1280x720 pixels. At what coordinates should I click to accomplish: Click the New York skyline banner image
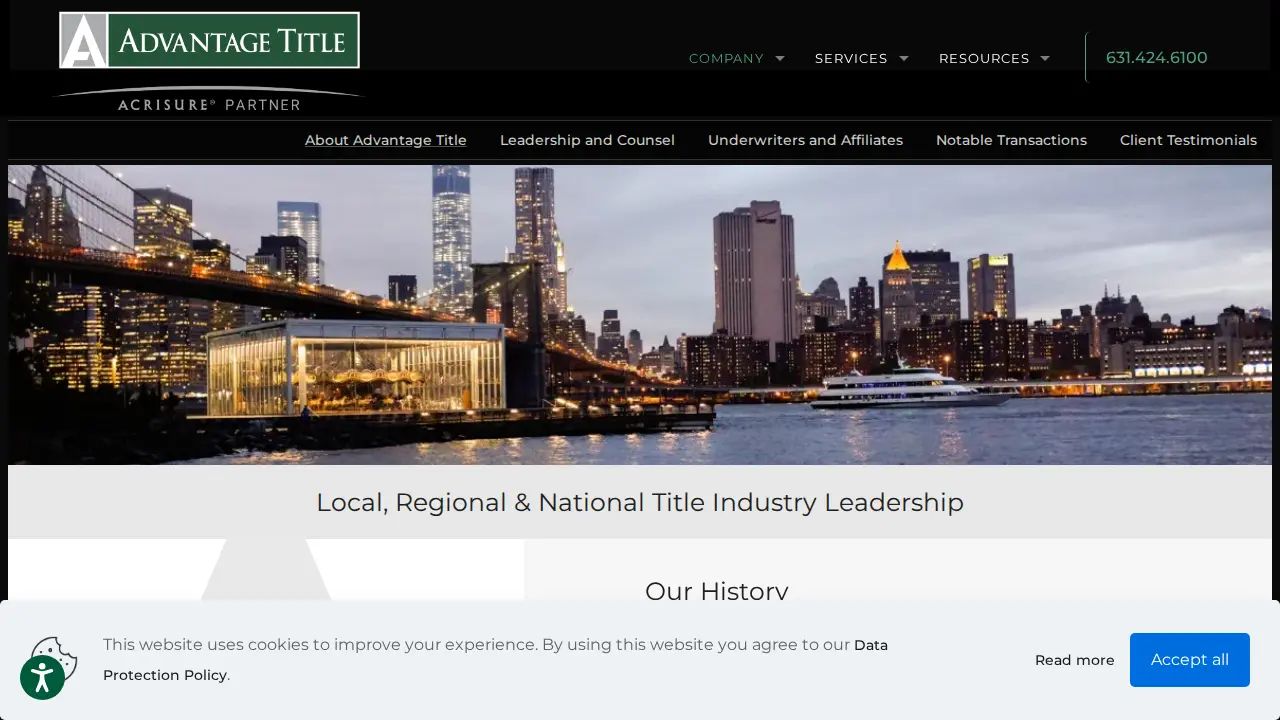640,315
